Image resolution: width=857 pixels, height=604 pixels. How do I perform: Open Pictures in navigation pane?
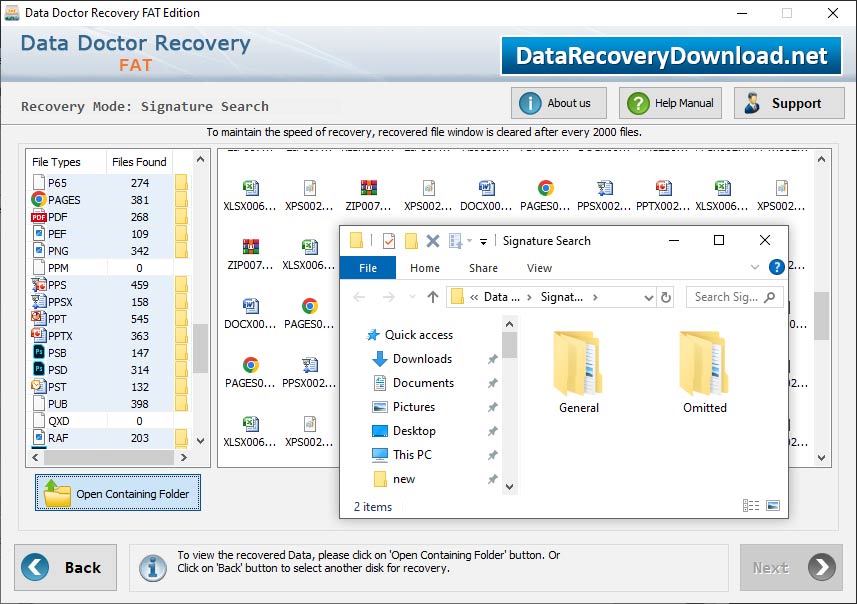click(x=404, y=407)
